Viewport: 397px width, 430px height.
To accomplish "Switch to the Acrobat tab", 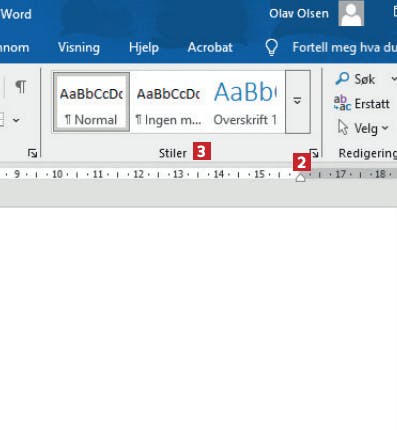I will (x=210, y=47).
